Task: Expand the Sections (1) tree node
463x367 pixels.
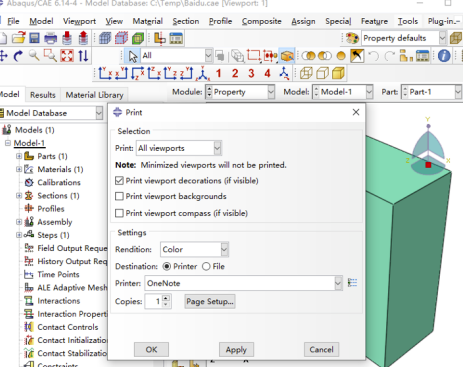Action: 19,196
